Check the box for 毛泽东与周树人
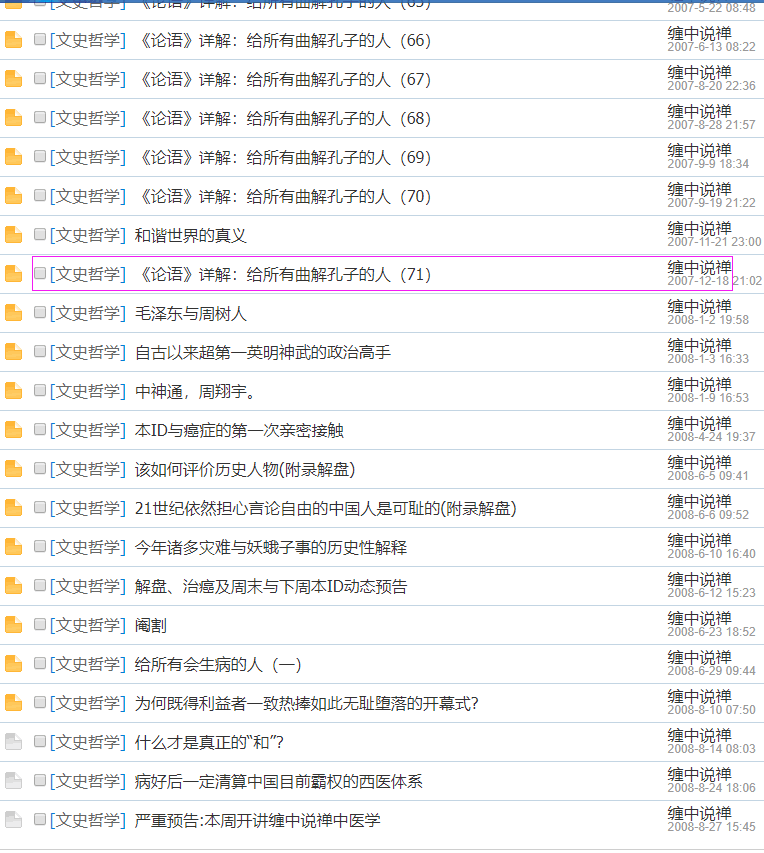The image size is (764, 853). click(40, 312)
